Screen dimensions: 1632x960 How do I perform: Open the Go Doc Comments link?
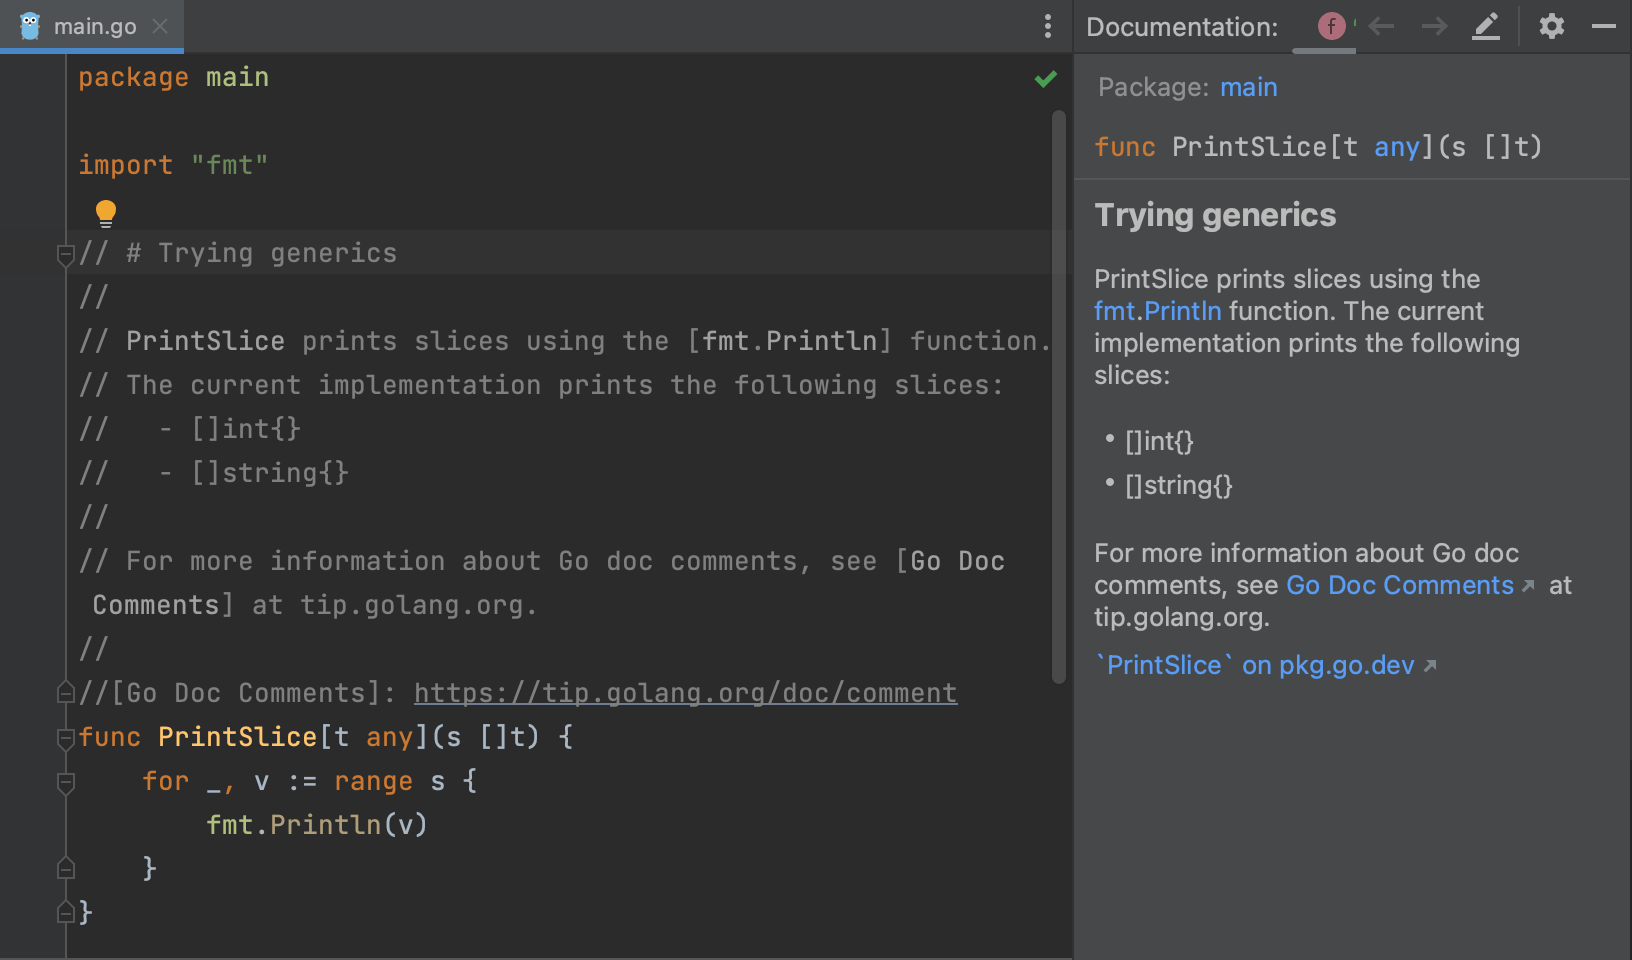(x=1399, y=585)
